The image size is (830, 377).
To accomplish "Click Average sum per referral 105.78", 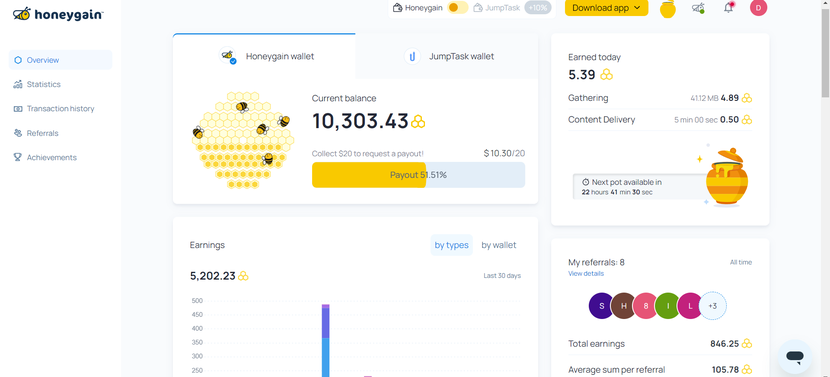I will point(725,370).
